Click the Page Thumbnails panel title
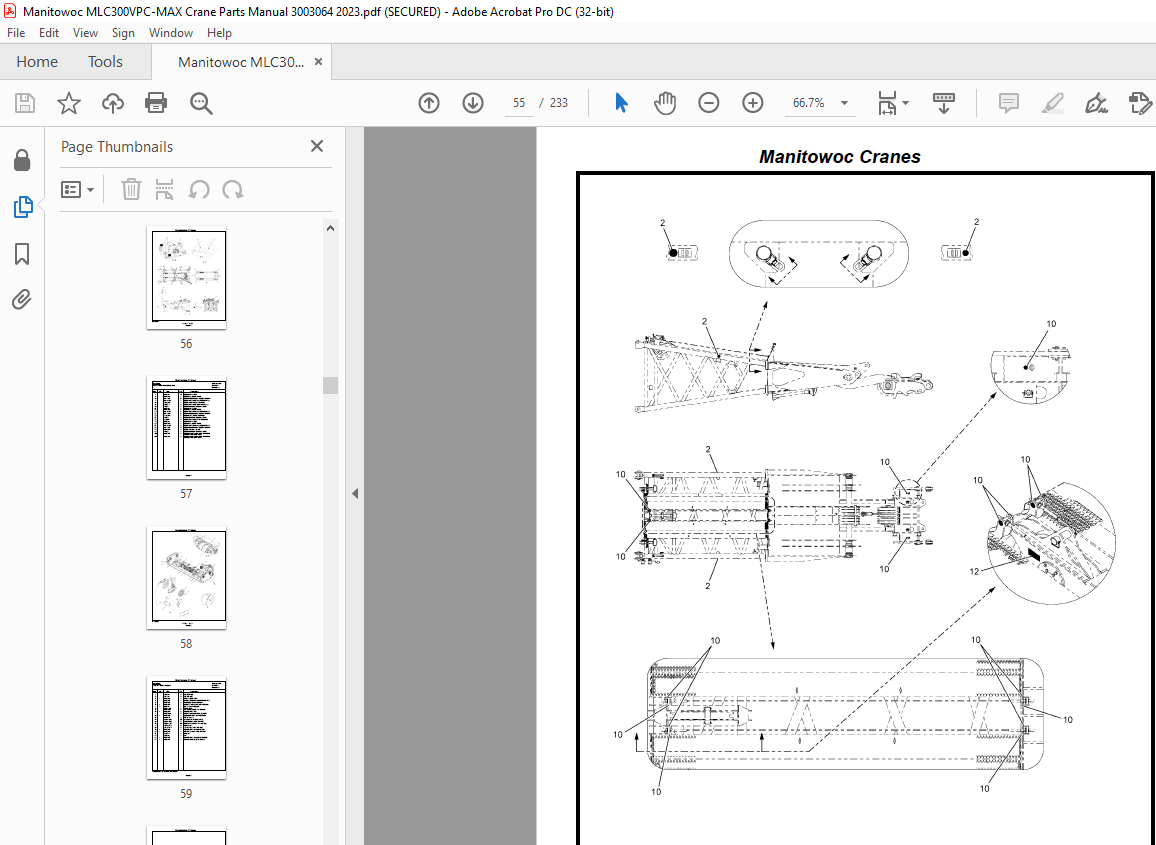This screenshot has height=845, width=1156. [x=116, y=147]
